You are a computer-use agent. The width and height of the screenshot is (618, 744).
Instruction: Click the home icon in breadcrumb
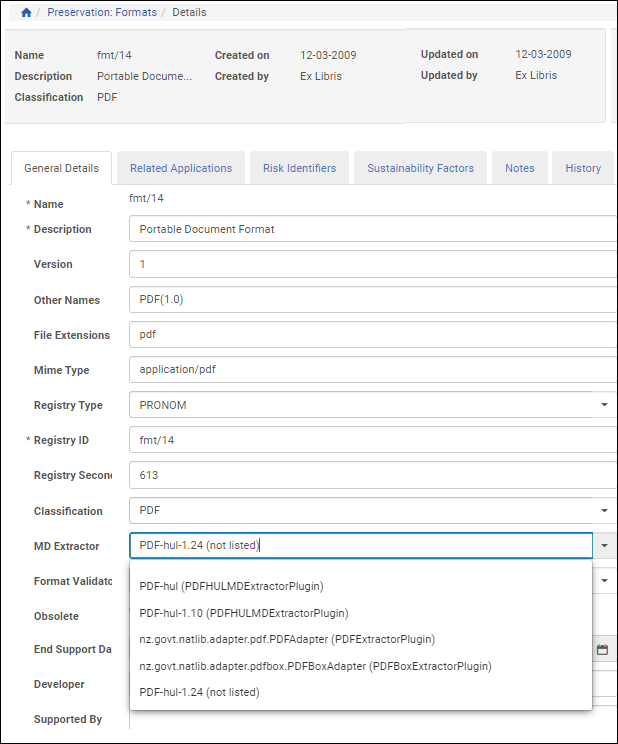pyautogui.click(x=26, y=13)
